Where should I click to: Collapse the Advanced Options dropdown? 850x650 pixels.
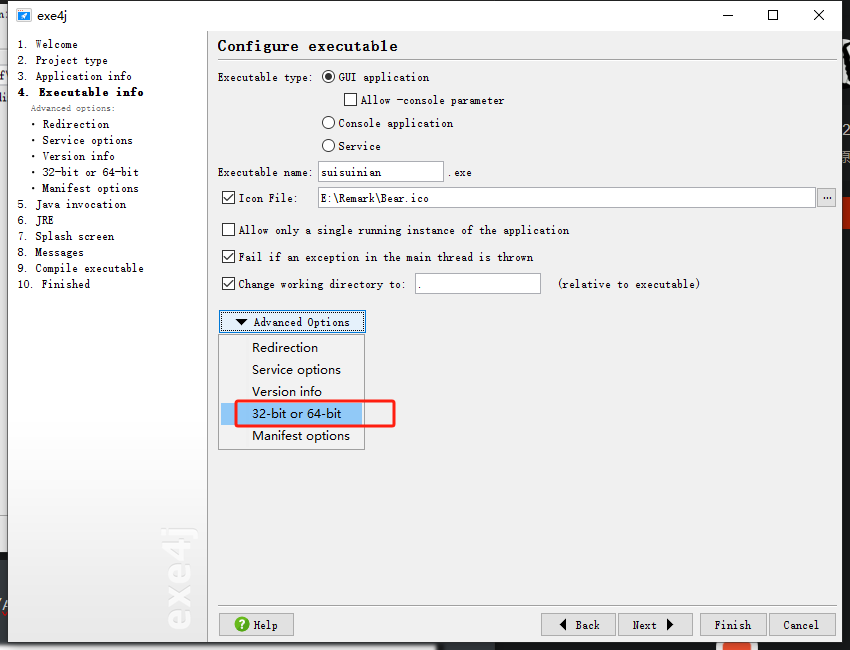point(292,322)
